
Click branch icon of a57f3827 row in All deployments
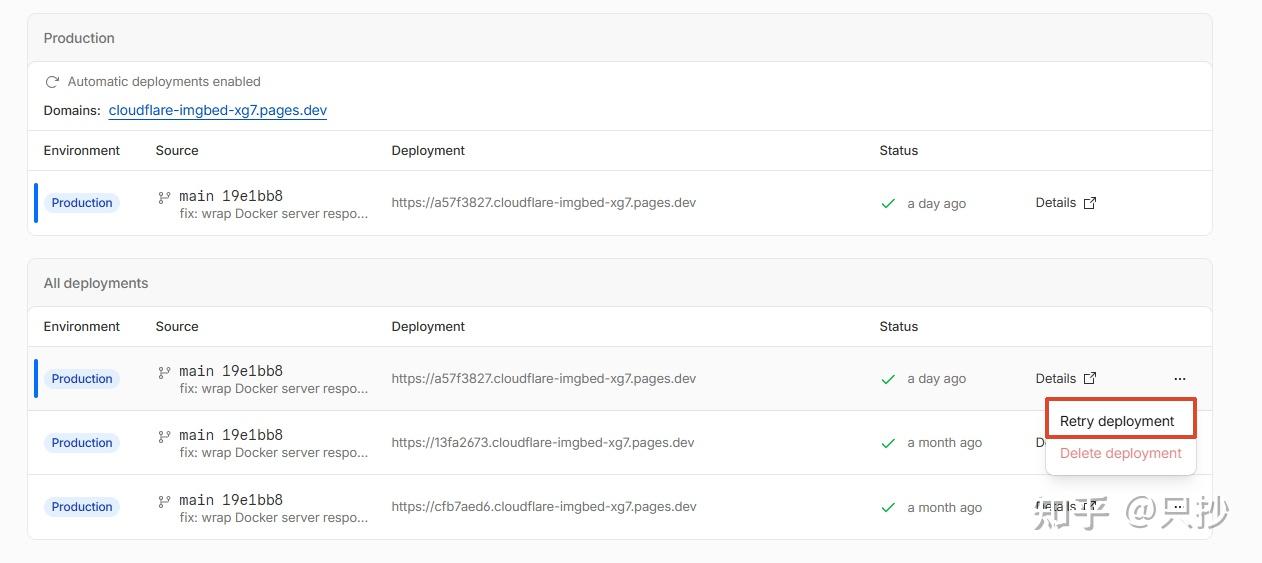[165, 373]
